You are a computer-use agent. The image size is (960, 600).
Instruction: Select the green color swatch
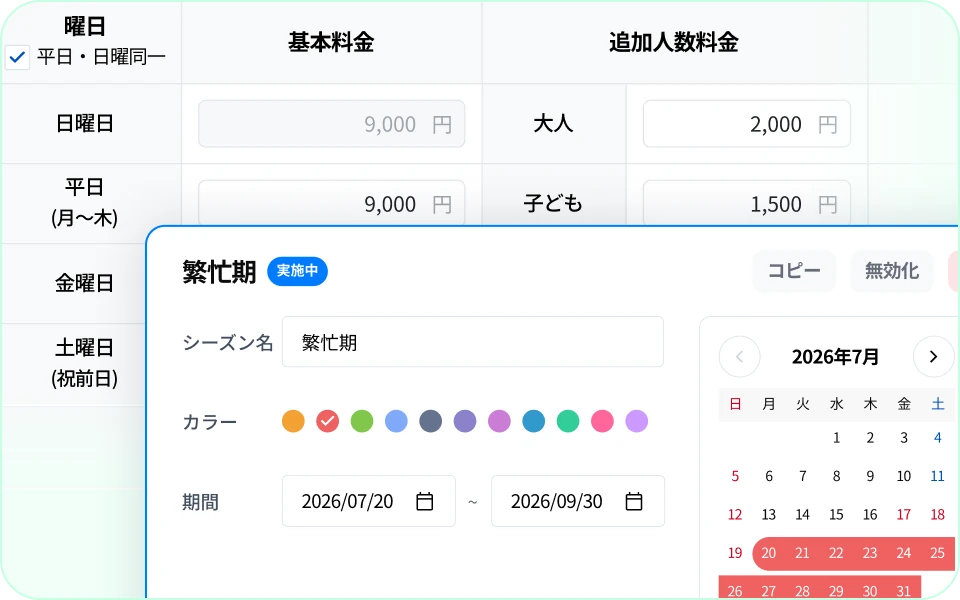point(362,421)
